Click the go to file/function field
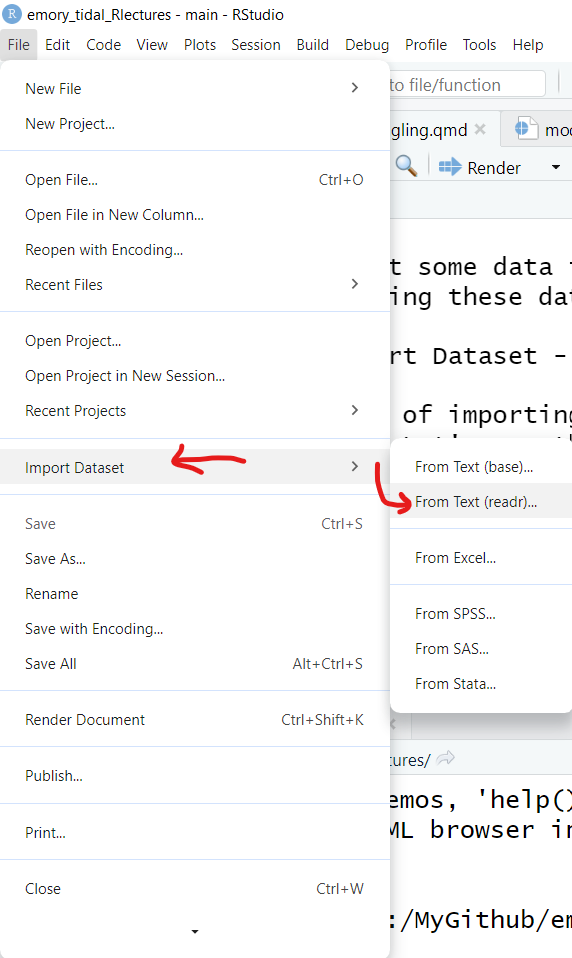The height and width of the screenshot is (958, 572). point(467,84)
